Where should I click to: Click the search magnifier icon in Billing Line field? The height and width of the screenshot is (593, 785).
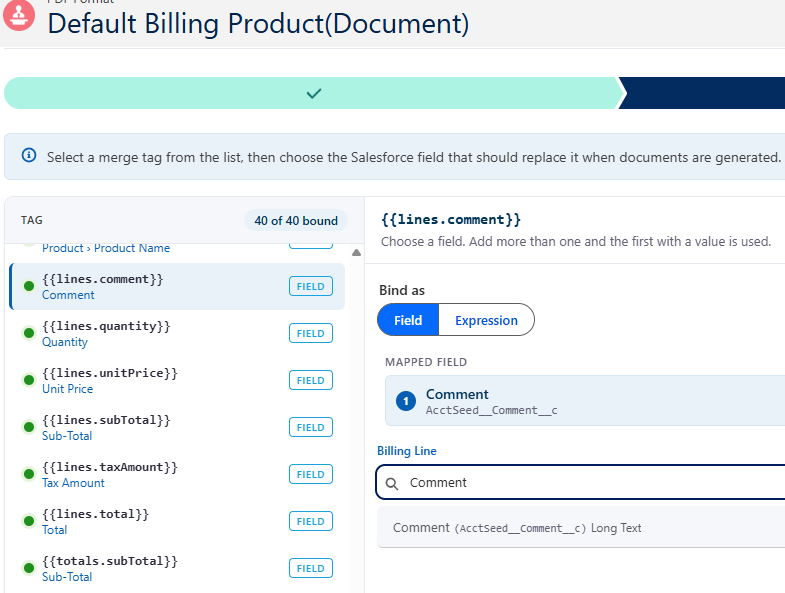[392, 483]
